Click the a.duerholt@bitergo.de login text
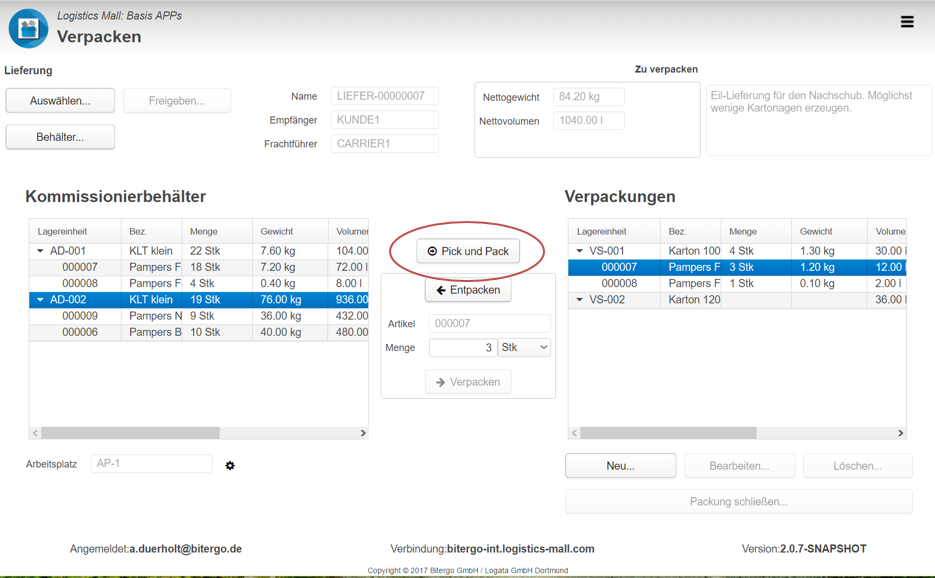The height and width of the screenshot is (578, 935). 185,549
